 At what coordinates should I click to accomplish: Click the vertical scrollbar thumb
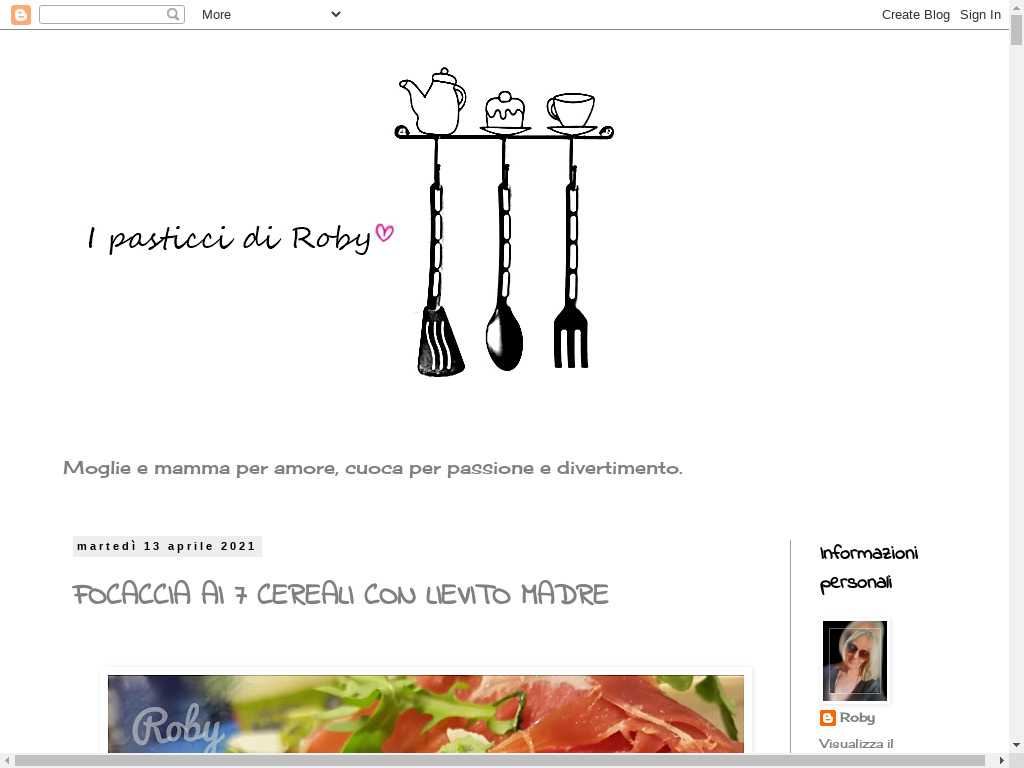point(1016,30)
